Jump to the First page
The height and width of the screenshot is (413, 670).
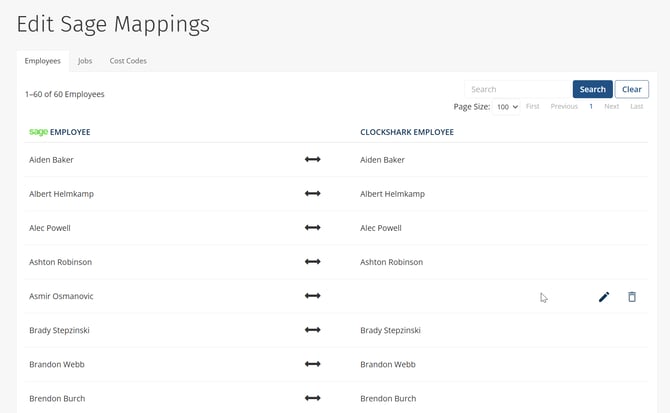tap(533, 106)
